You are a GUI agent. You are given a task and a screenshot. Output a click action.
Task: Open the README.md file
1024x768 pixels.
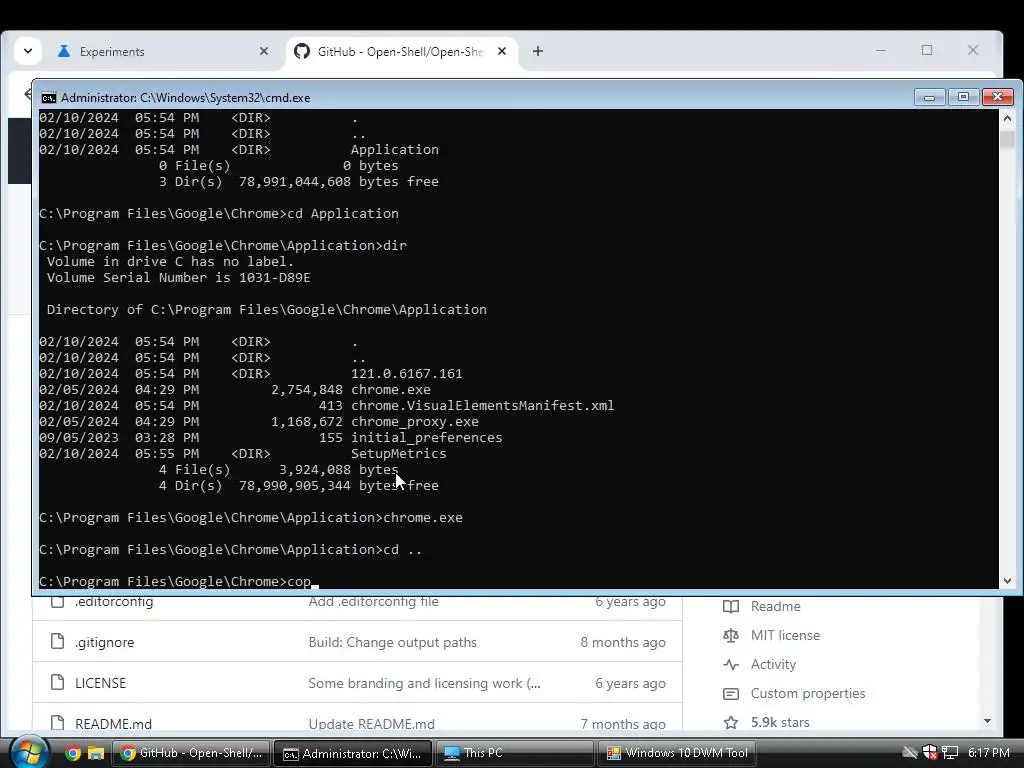click(x=113, y=724)
